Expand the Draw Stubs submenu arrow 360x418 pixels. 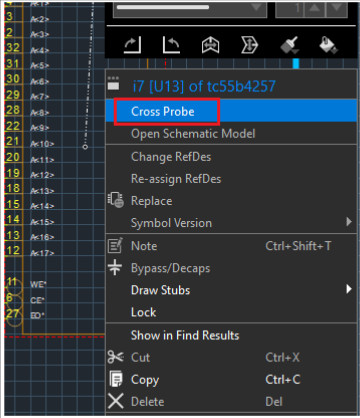pos(349,289)
